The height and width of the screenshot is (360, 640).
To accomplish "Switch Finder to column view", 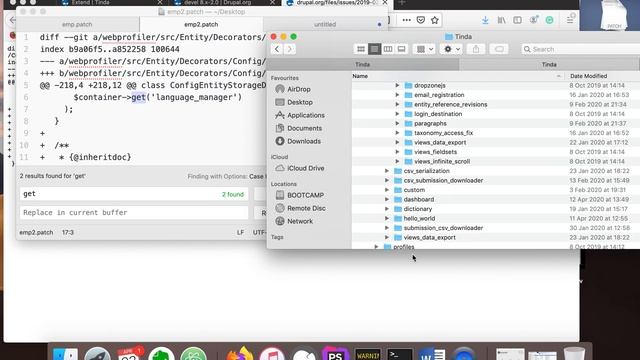I will (388, 49).
